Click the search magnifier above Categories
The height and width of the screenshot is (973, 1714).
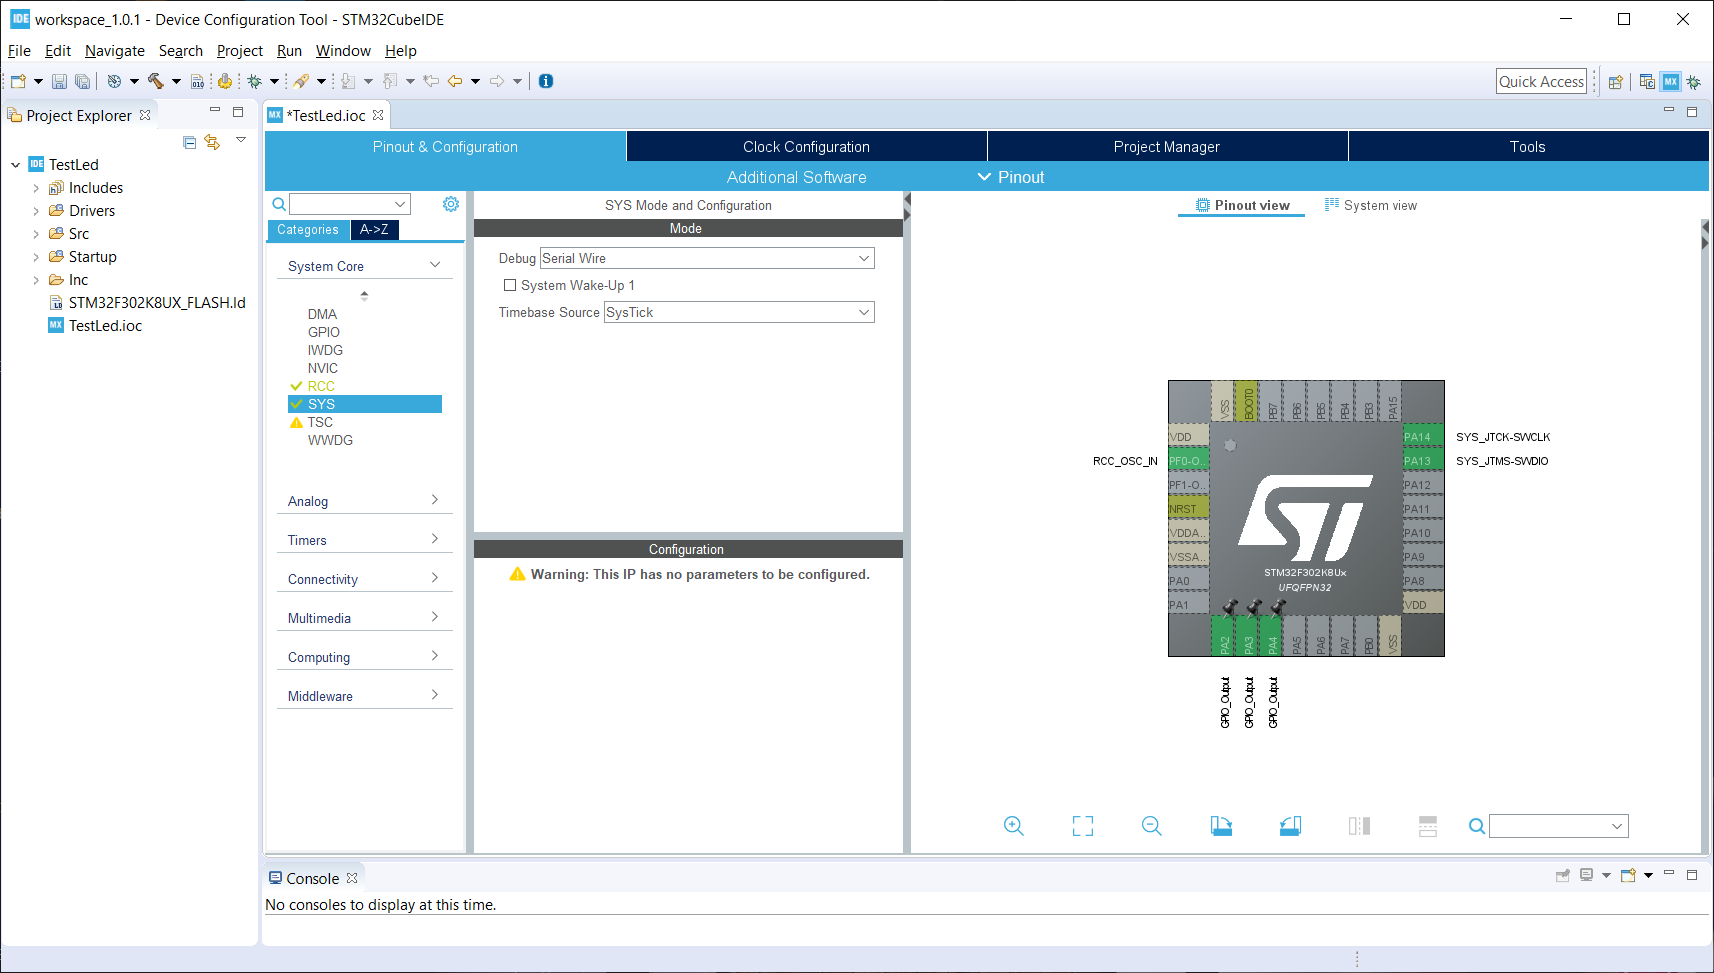point(279,204)
